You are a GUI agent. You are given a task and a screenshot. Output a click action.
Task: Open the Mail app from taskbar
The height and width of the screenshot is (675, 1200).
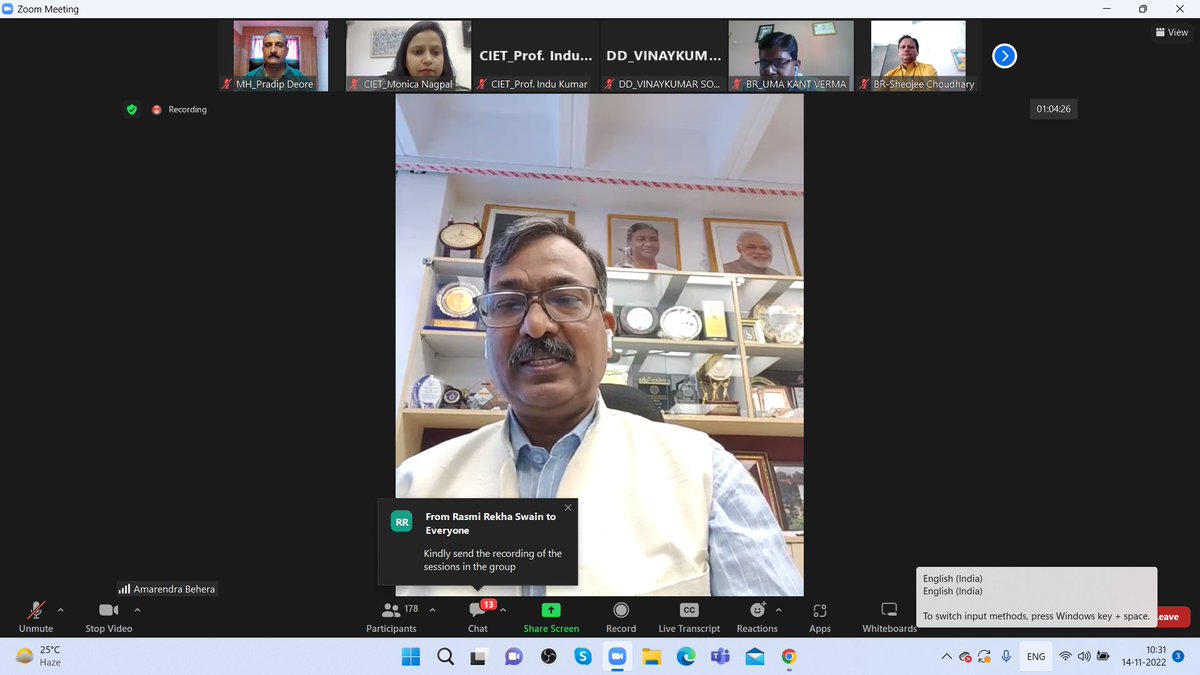coord(754,657)
